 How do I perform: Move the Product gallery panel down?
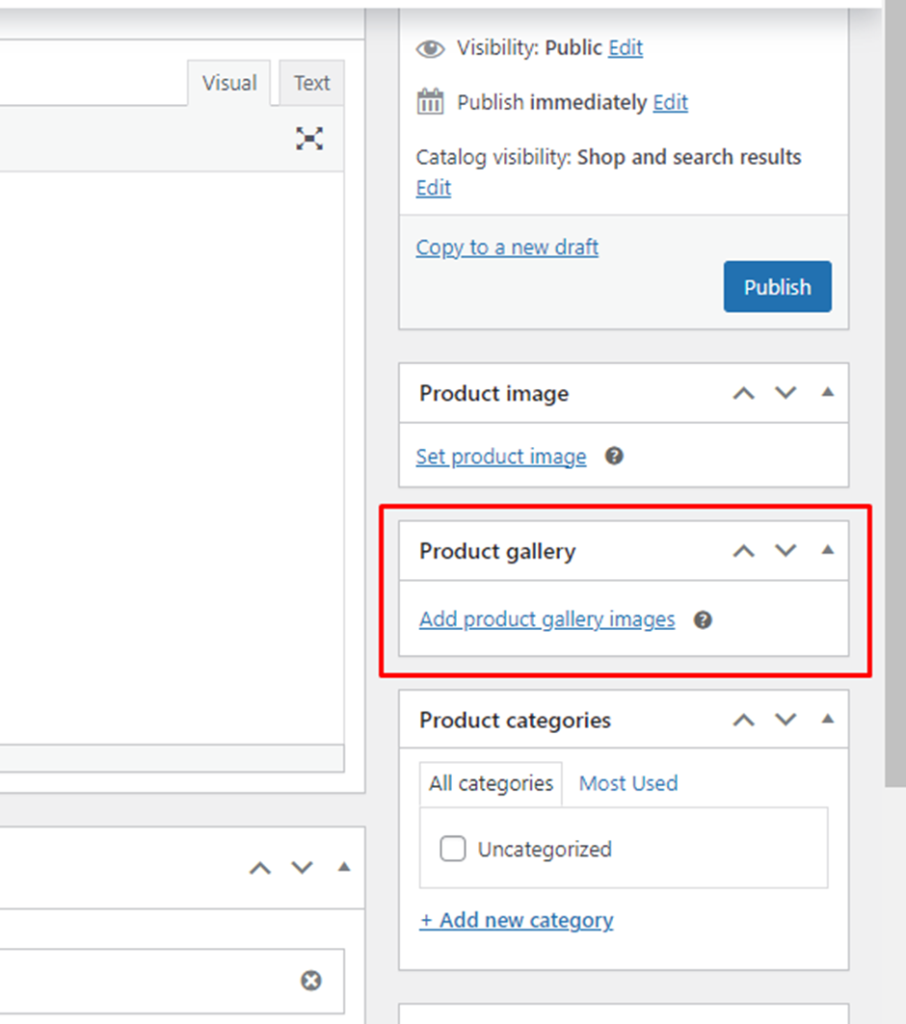785,550
